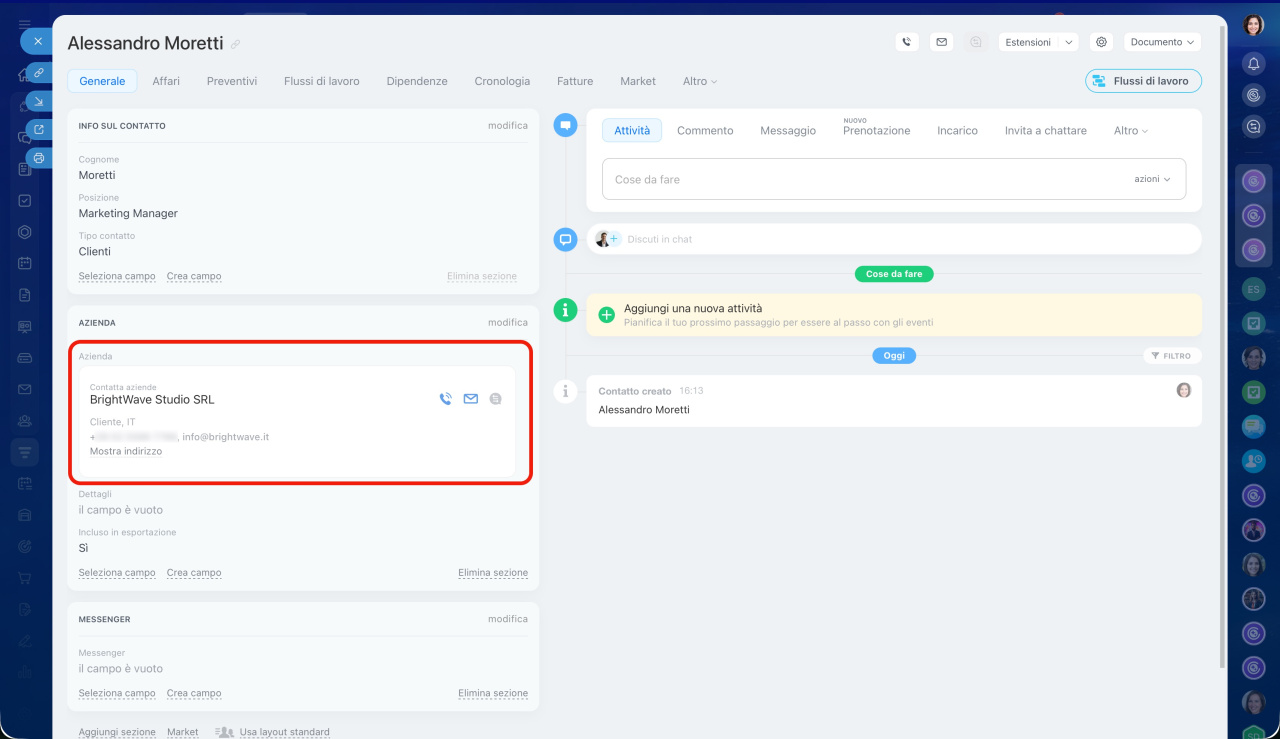Open the Documento dropdown menu
This screenshot has height=739, width=1280.
pos(1162,42)
